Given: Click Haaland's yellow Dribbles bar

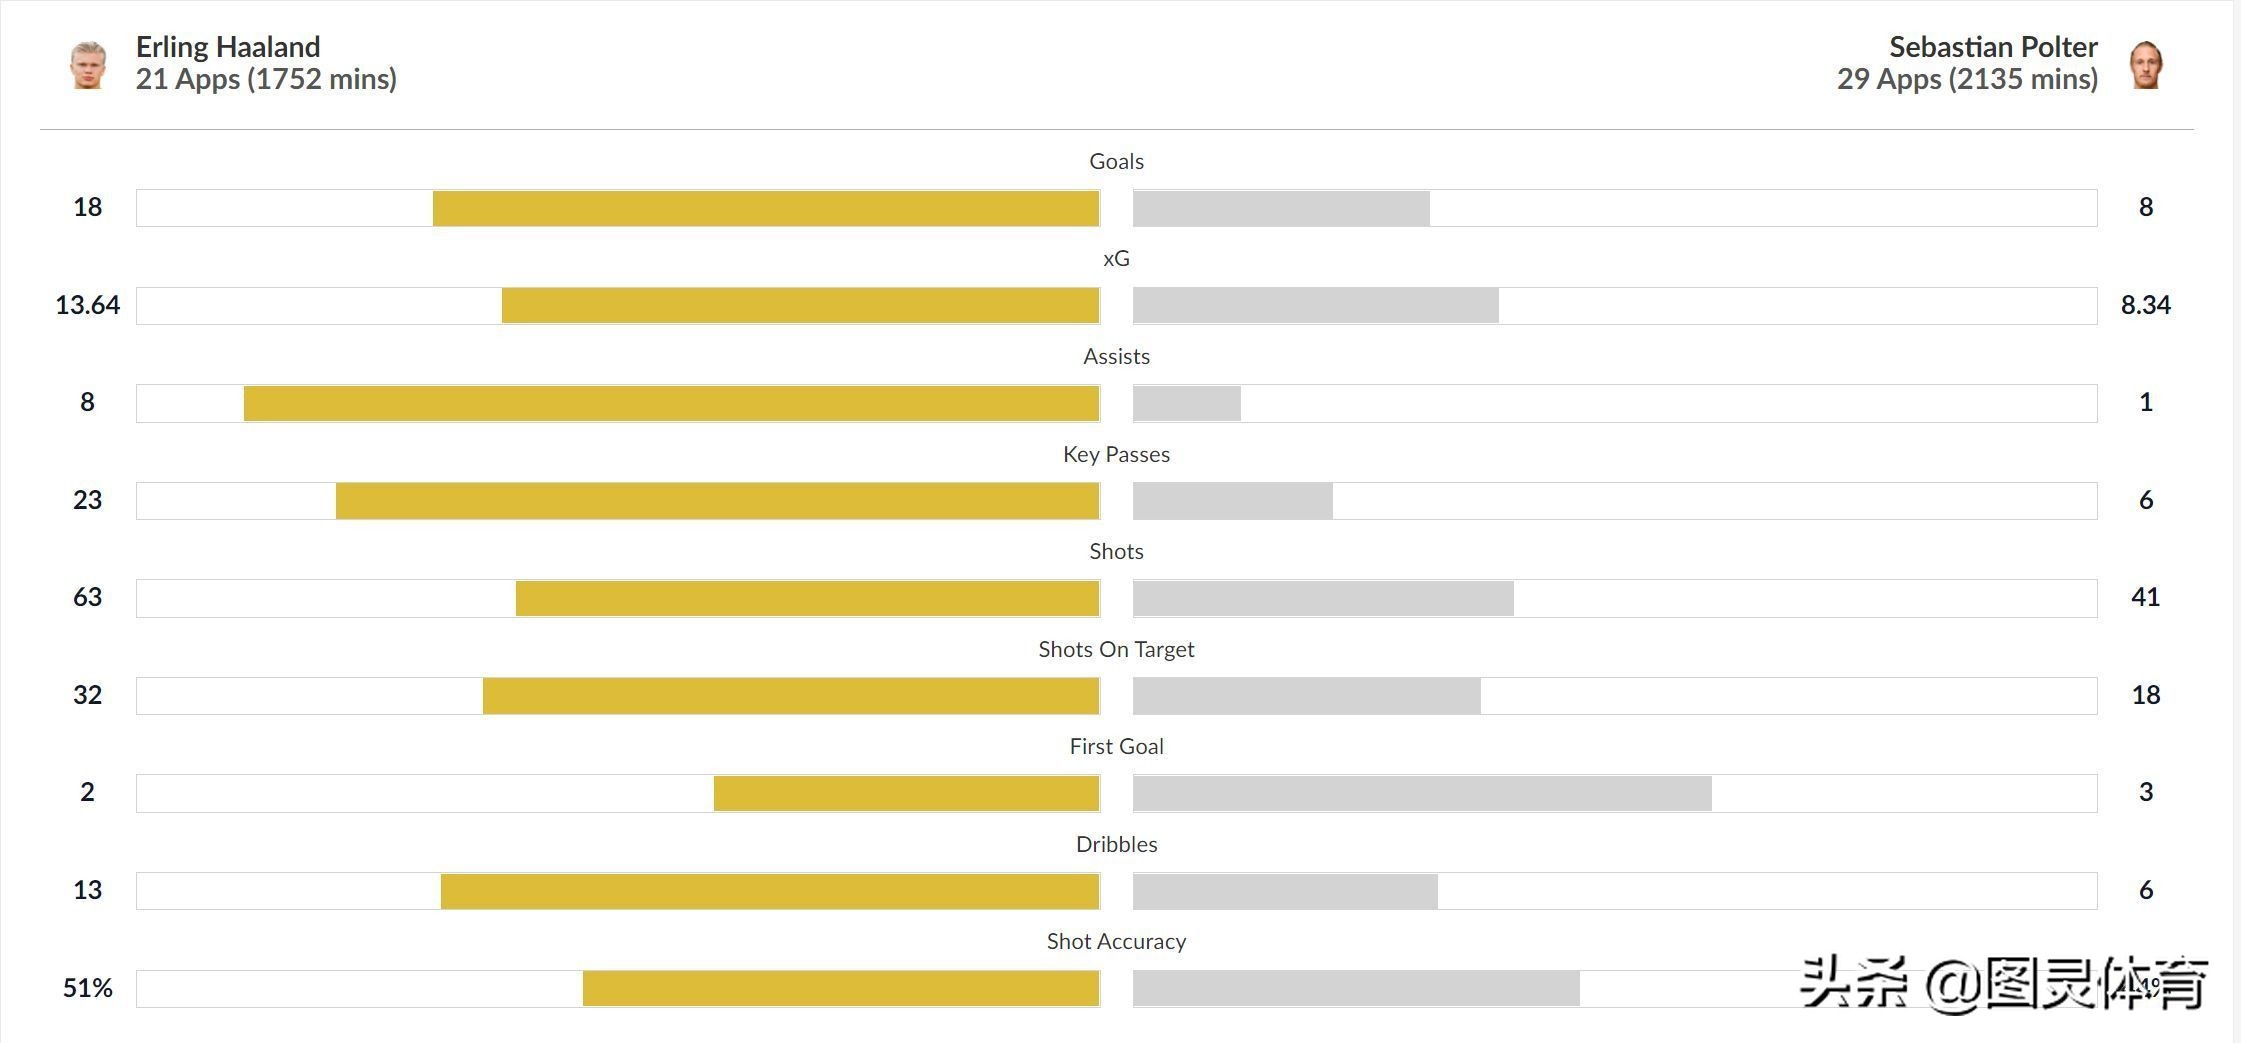Looking at the screenshot, I should click(770, 891).
